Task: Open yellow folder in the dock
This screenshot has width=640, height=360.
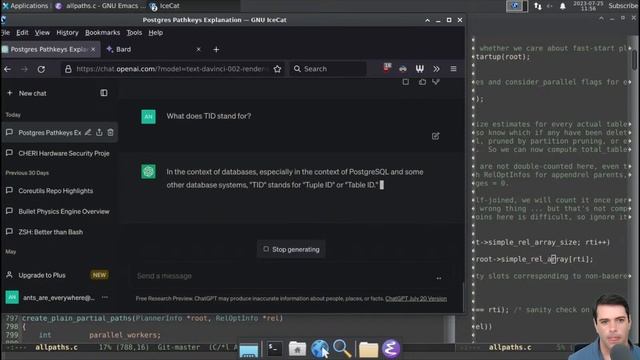Action: [368, 349]
